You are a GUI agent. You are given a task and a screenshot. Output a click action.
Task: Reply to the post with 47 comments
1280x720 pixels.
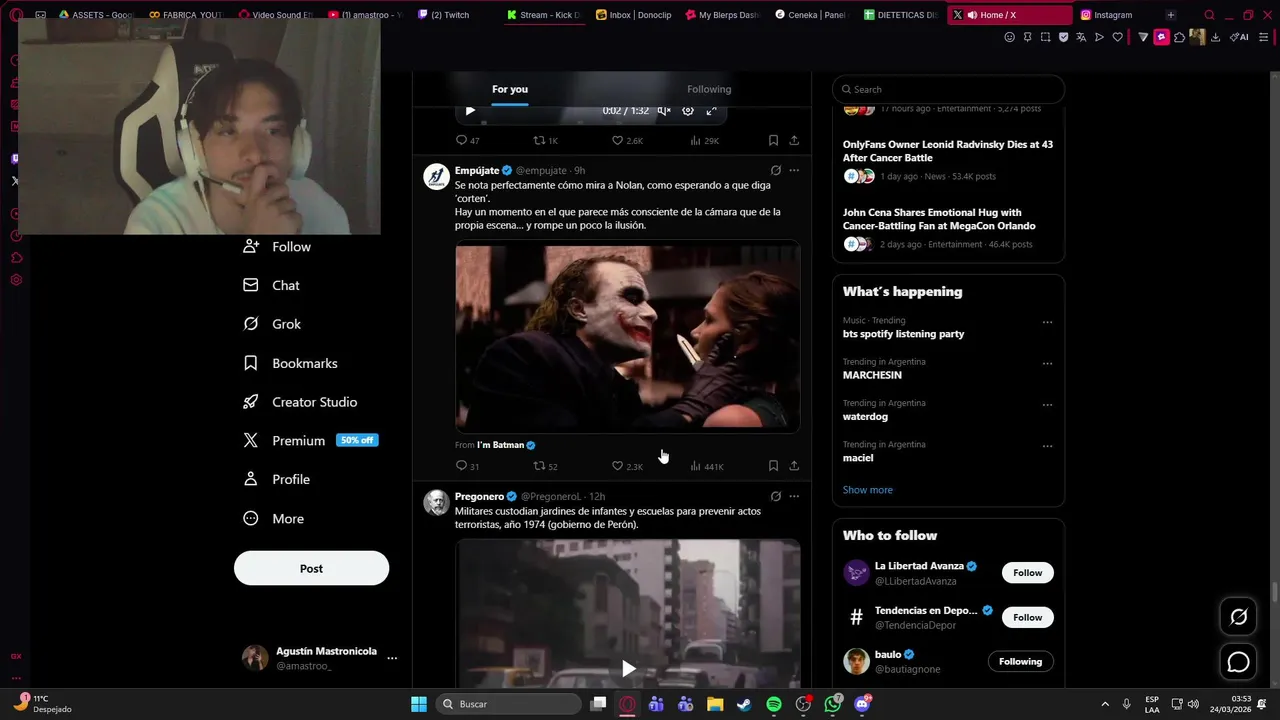pos(467,141)
